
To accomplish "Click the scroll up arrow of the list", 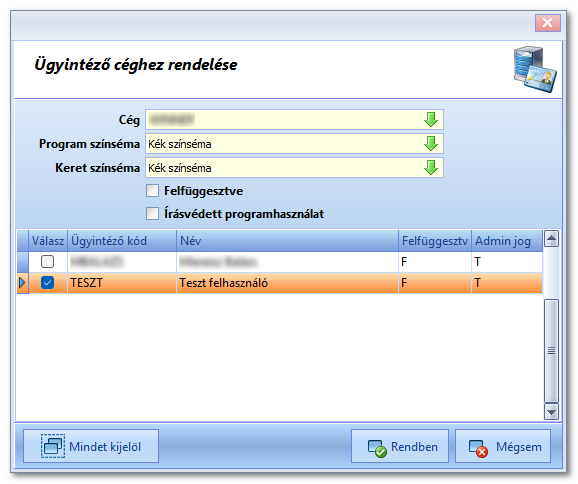I will (551, 239).
